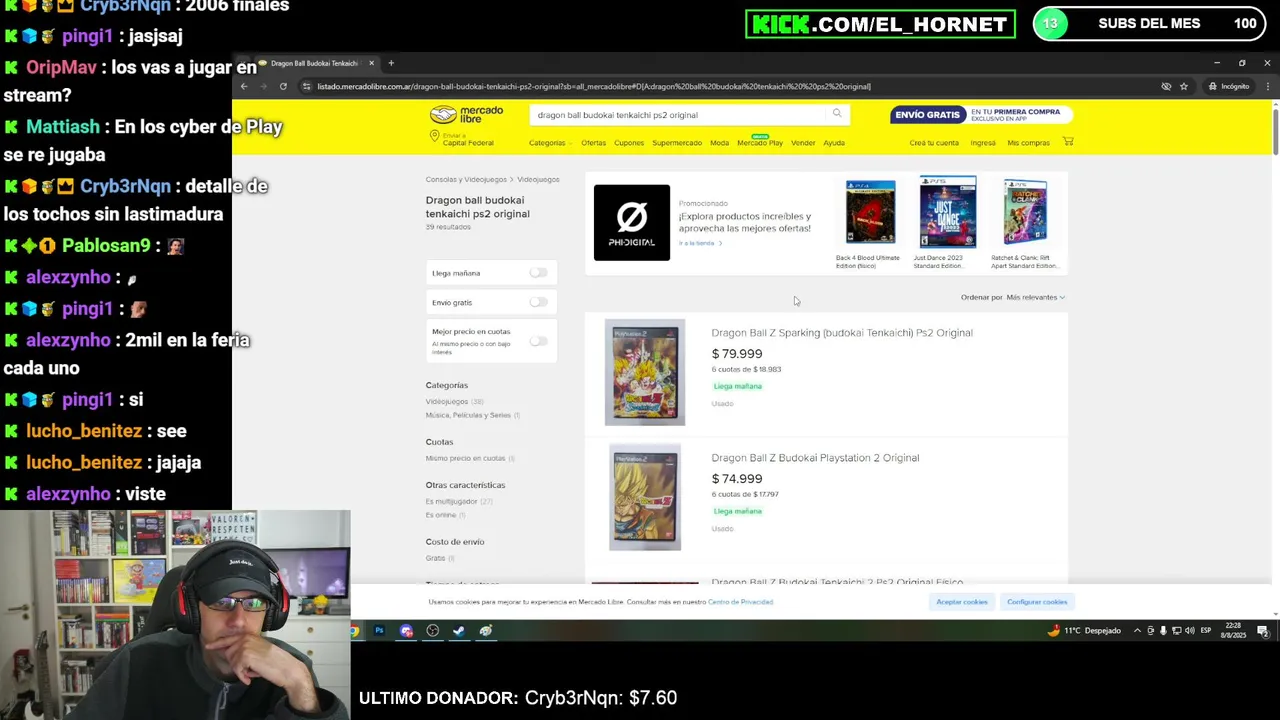The image size is (1280, 720).
Task: Open the notification center icon
Action: click(x=1263, y=631)
